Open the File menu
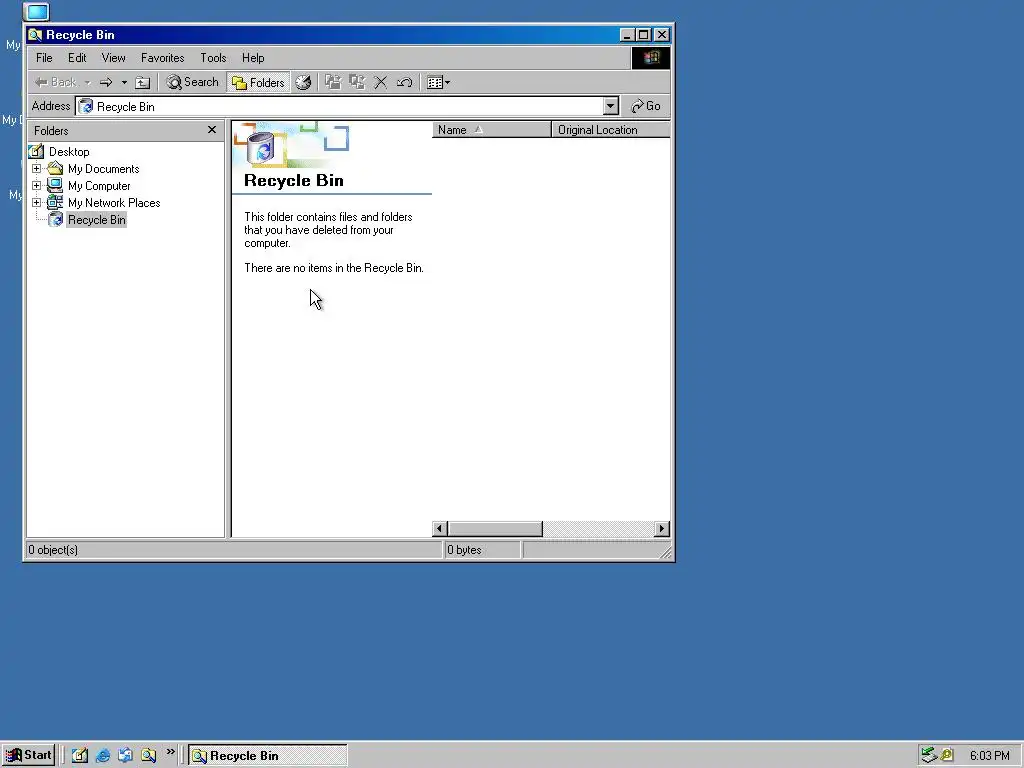The width and height of the screenshot is (1024, 768). tap(44, 57)
